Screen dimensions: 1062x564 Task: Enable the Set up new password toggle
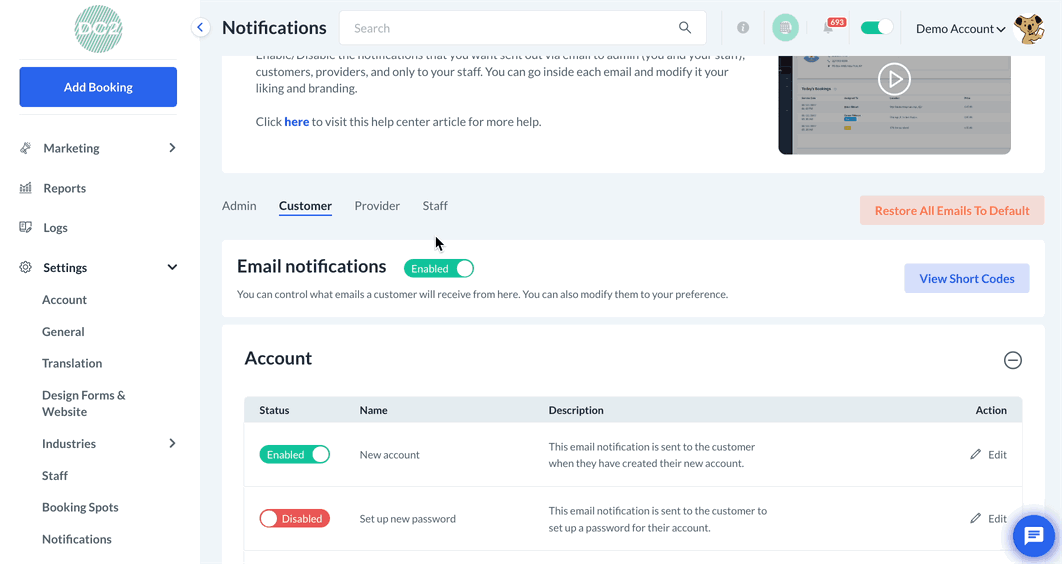295,519
